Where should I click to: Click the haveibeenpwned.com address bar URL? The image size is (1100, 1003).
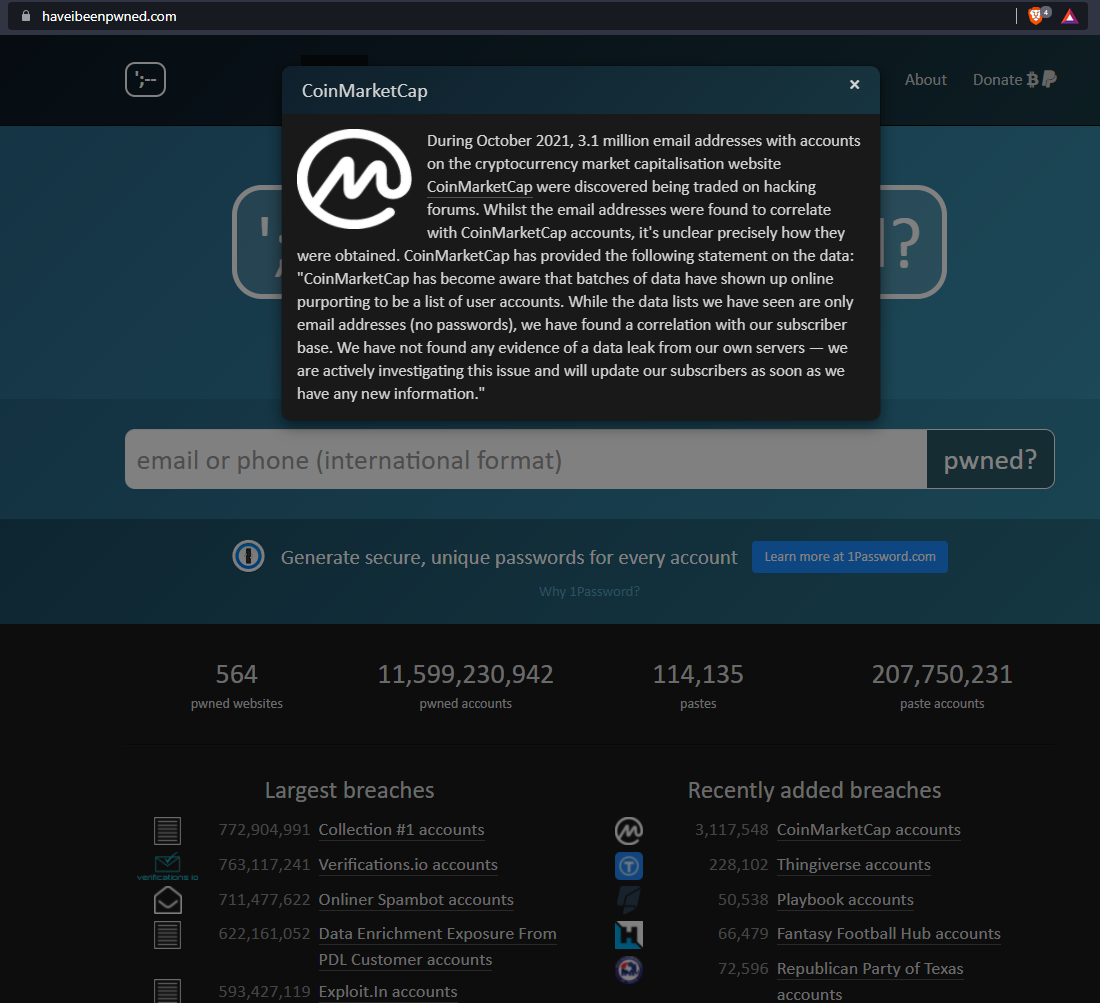click(x=109, y=16)
